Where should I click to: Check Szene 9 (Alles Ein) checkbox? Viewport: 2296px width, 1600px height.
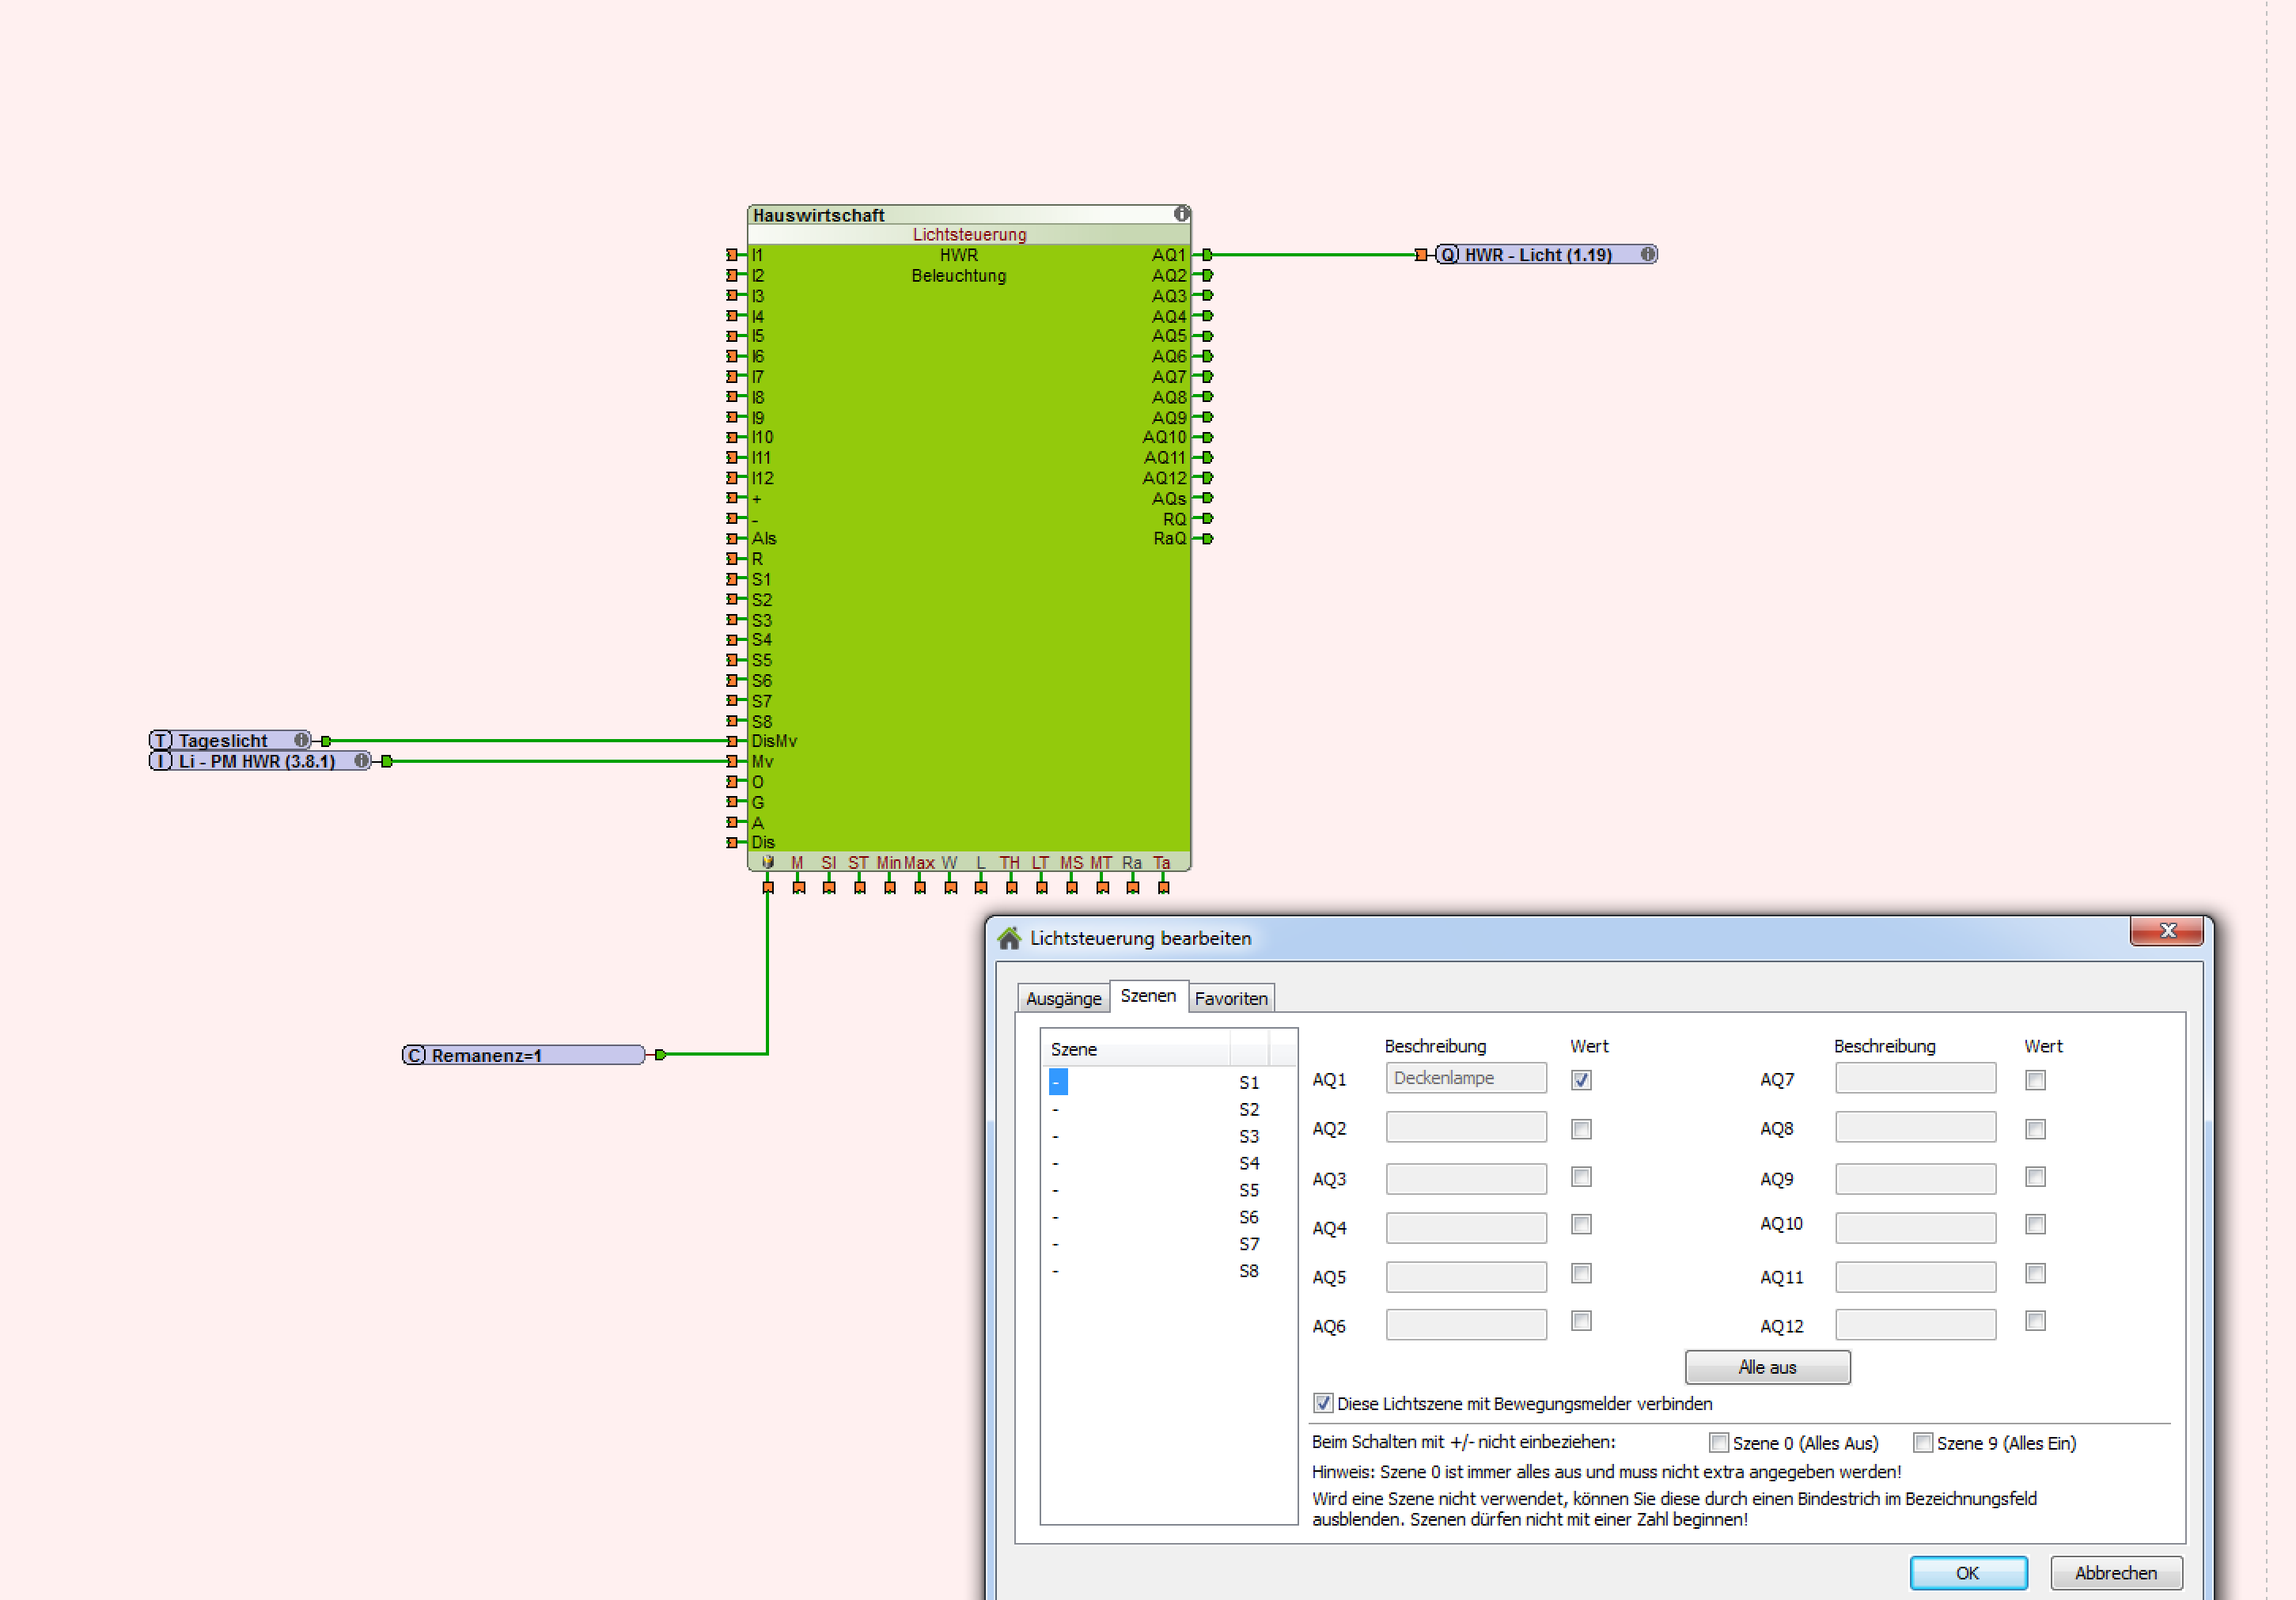[1922, 1443]
